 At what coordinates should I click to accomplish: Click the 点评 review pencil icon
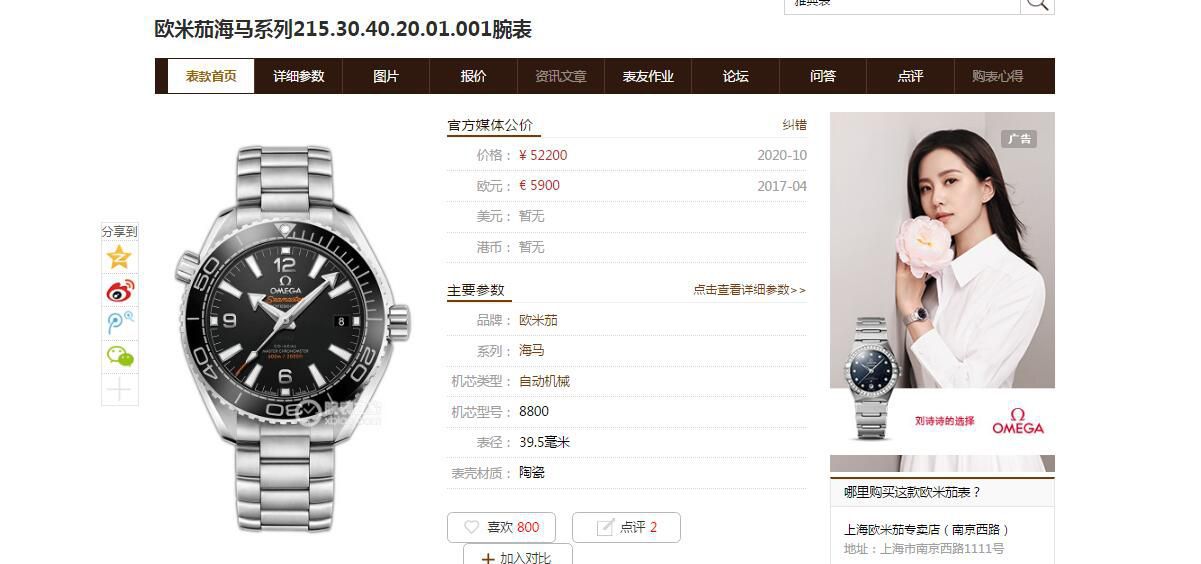pyautogui.click(x=605, y=527)
